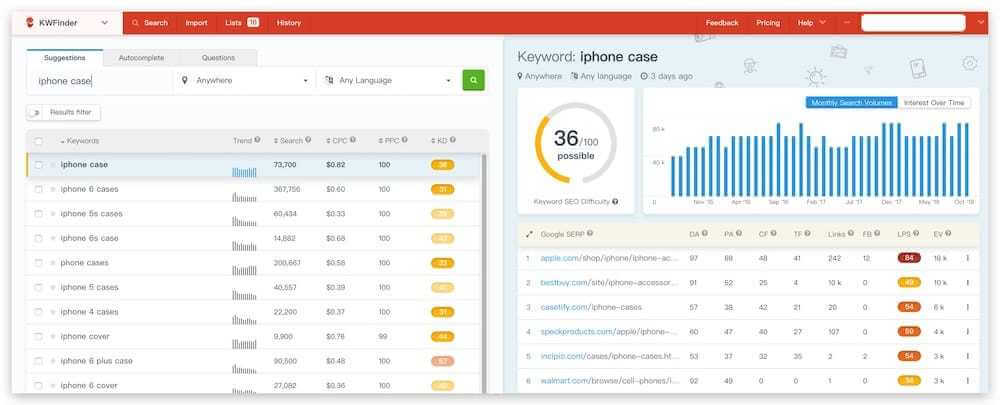The width and height of the screenshot is (1000, 405).
Task: Switch to the Questions tab
Action: point(218,58)
